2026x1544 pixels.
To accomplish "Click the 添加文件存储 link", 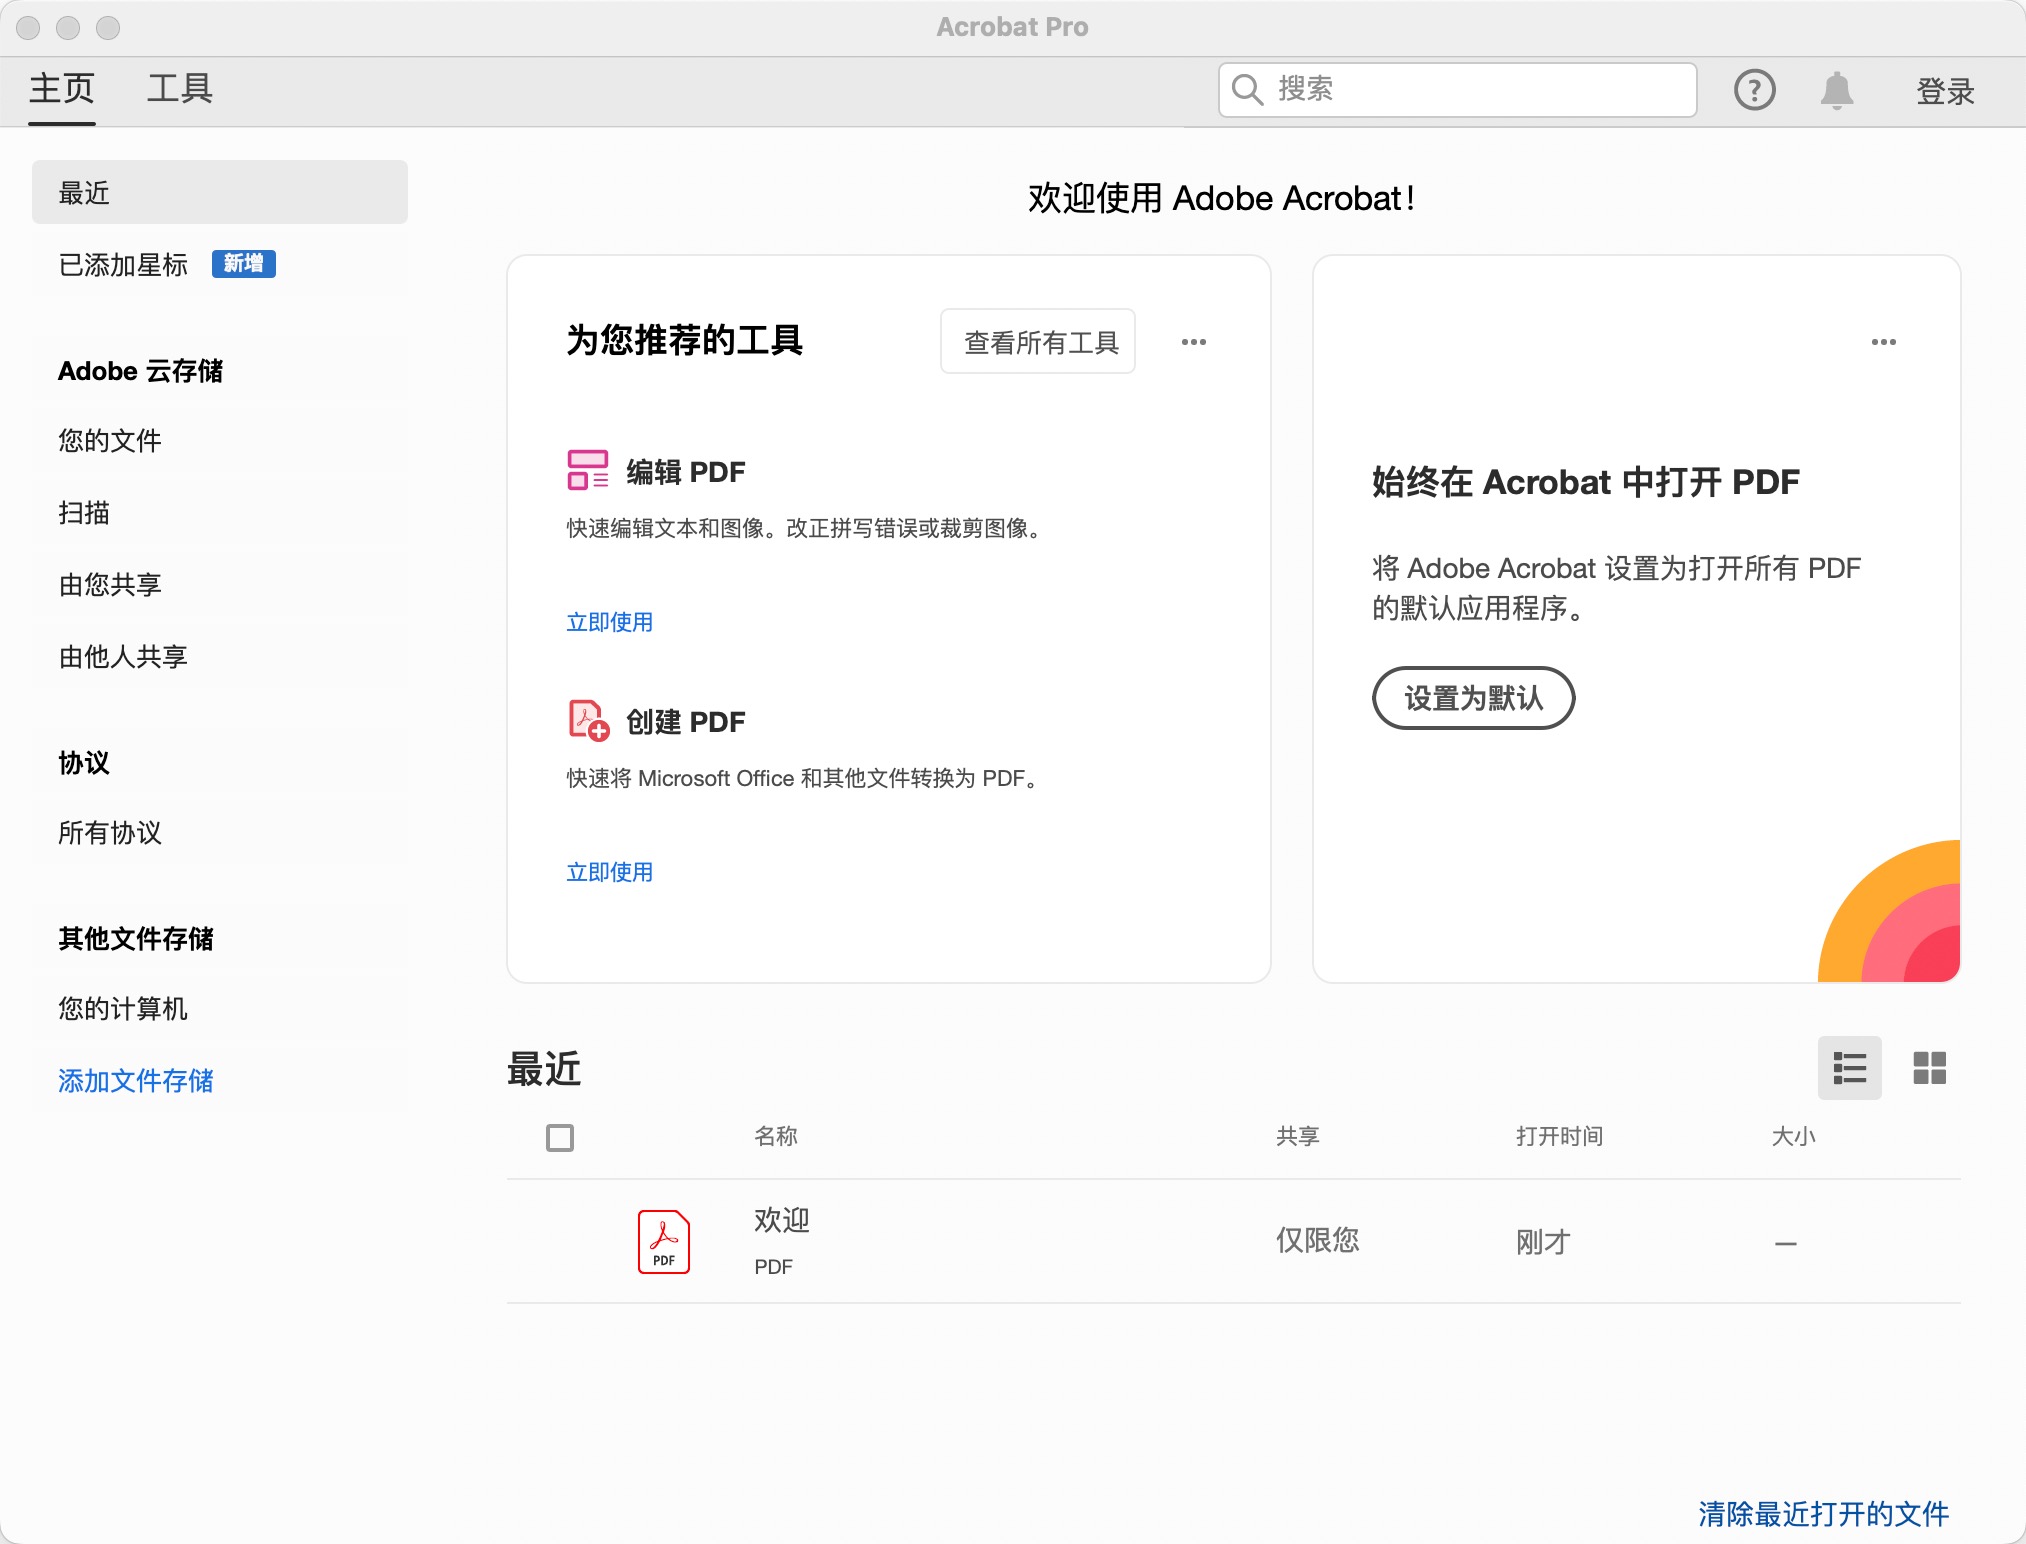I will [x=136, y=1080].
